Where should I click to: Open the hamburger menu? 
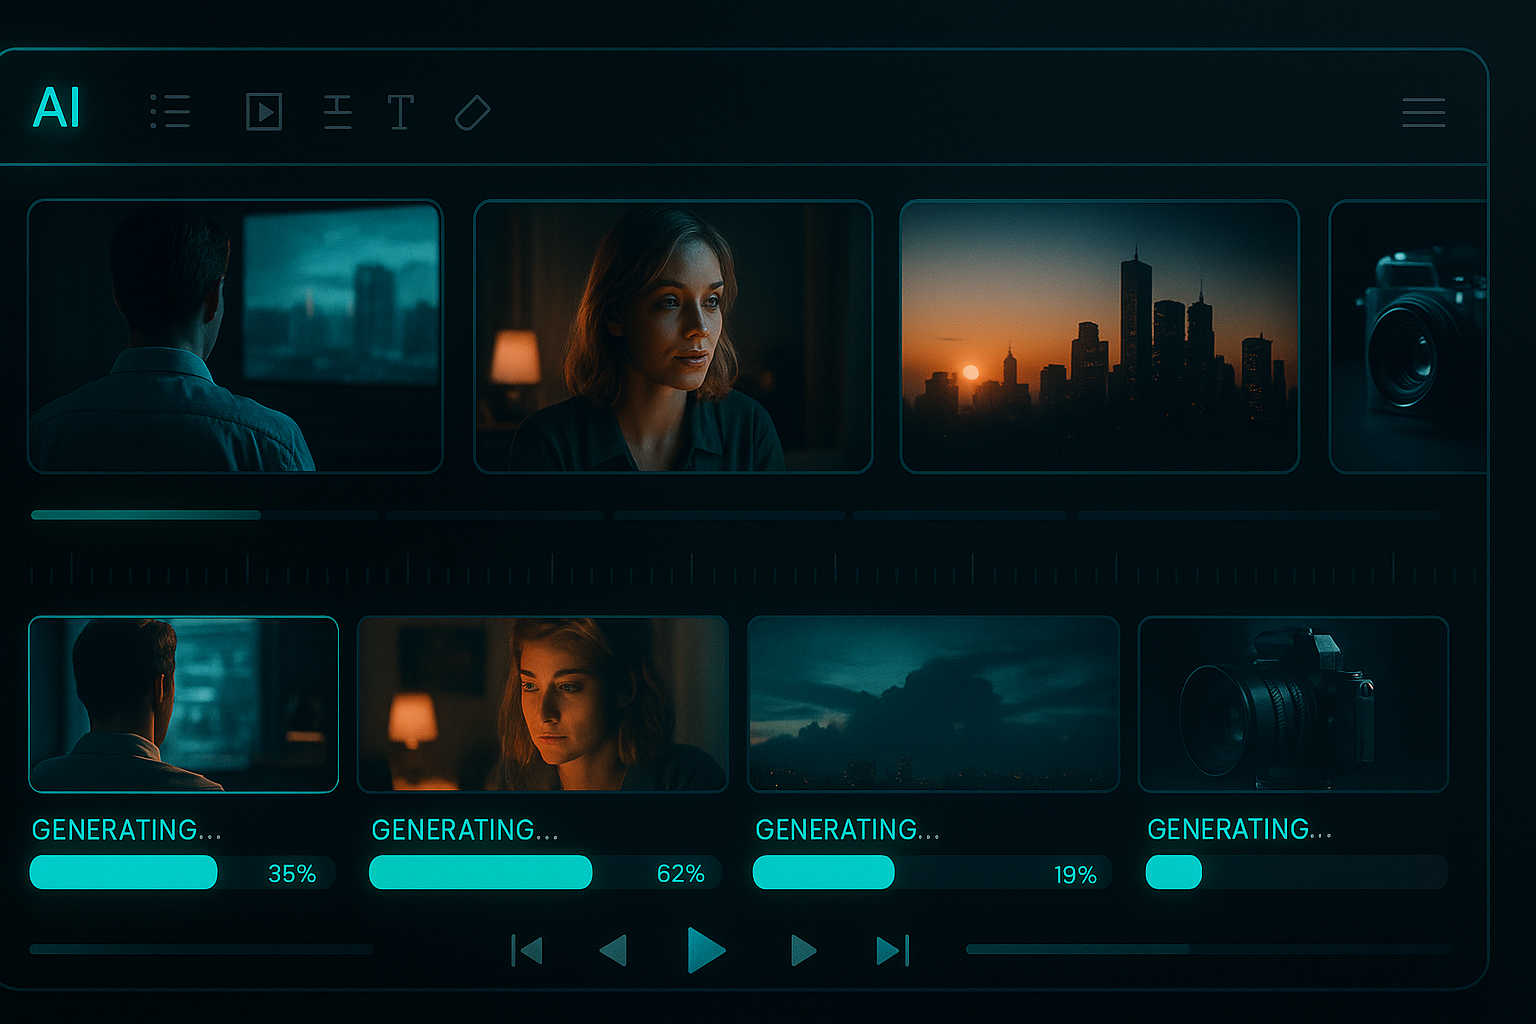(x=1423, y=112)
